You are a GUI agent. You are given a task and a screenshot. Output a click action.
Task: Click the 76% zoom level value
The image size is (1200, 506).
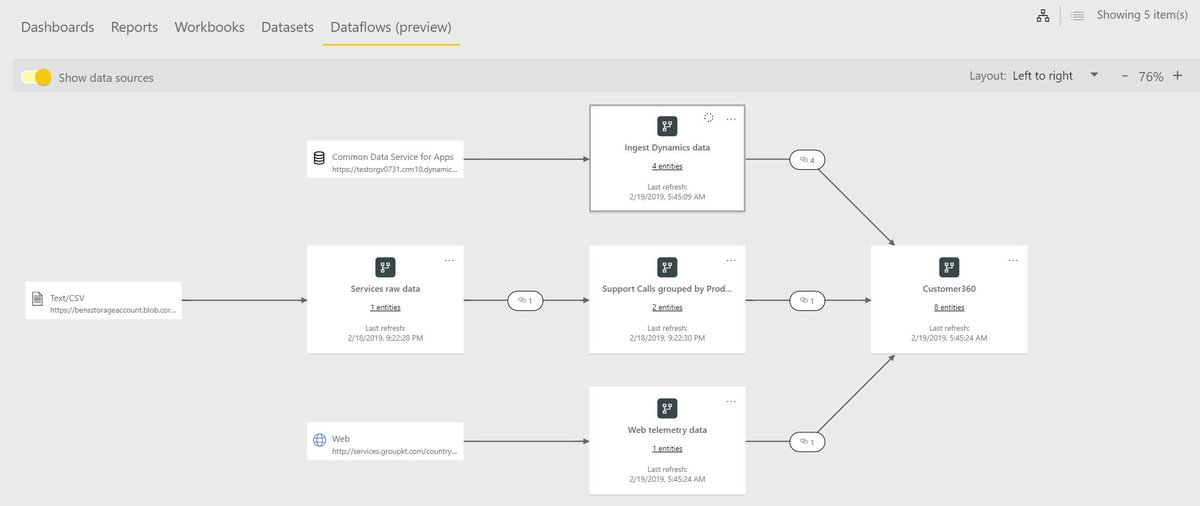click(x=1151, y=77)
